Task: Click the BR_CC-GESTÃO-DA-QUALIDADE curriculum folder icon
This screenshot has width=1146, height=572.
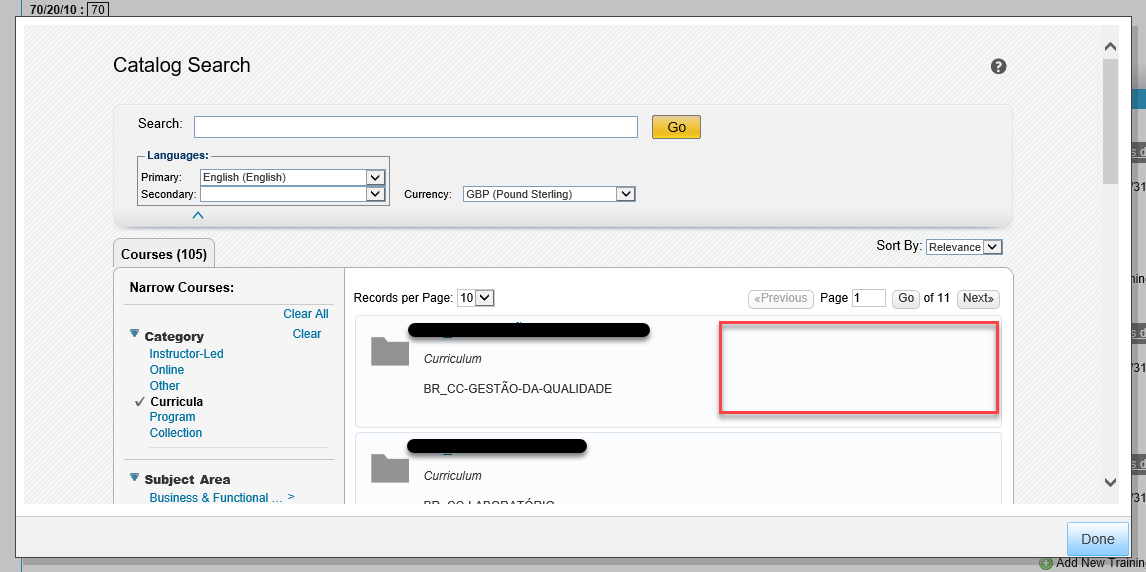Action: [390, 351]
